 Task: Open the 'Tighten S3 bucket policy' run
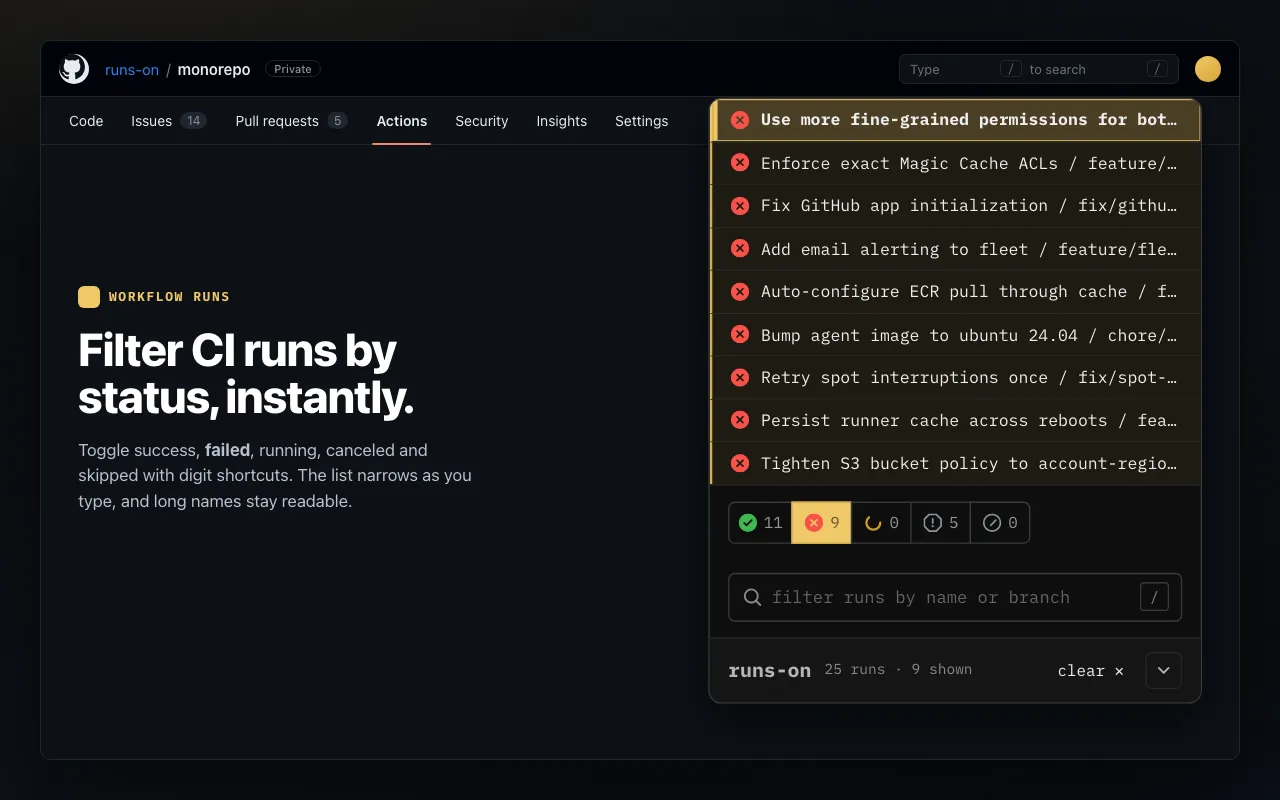point(955,464)
